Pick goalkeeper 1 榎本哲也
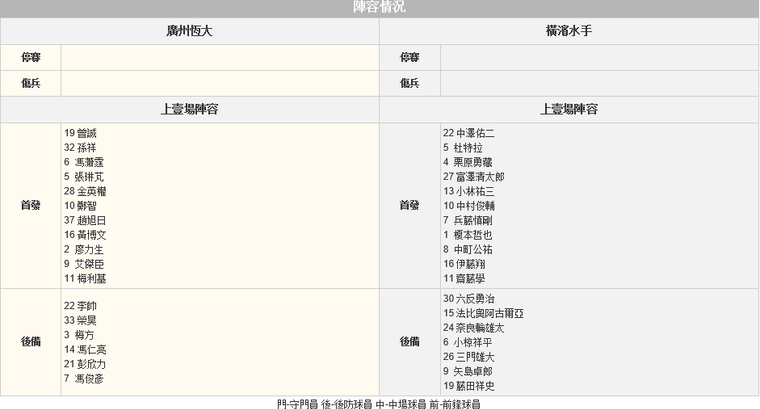 point(468,235)
